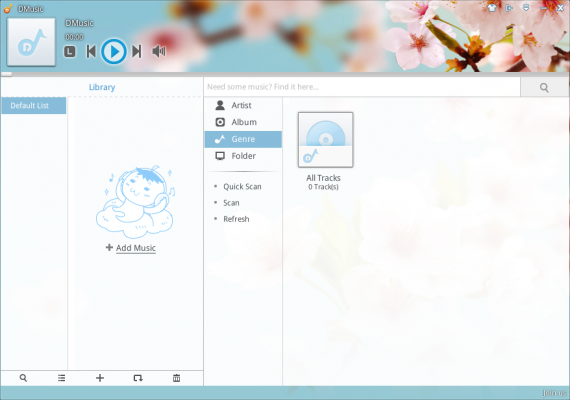
Task: Click the DMusic song title text
Action: (x=79, y=23)
